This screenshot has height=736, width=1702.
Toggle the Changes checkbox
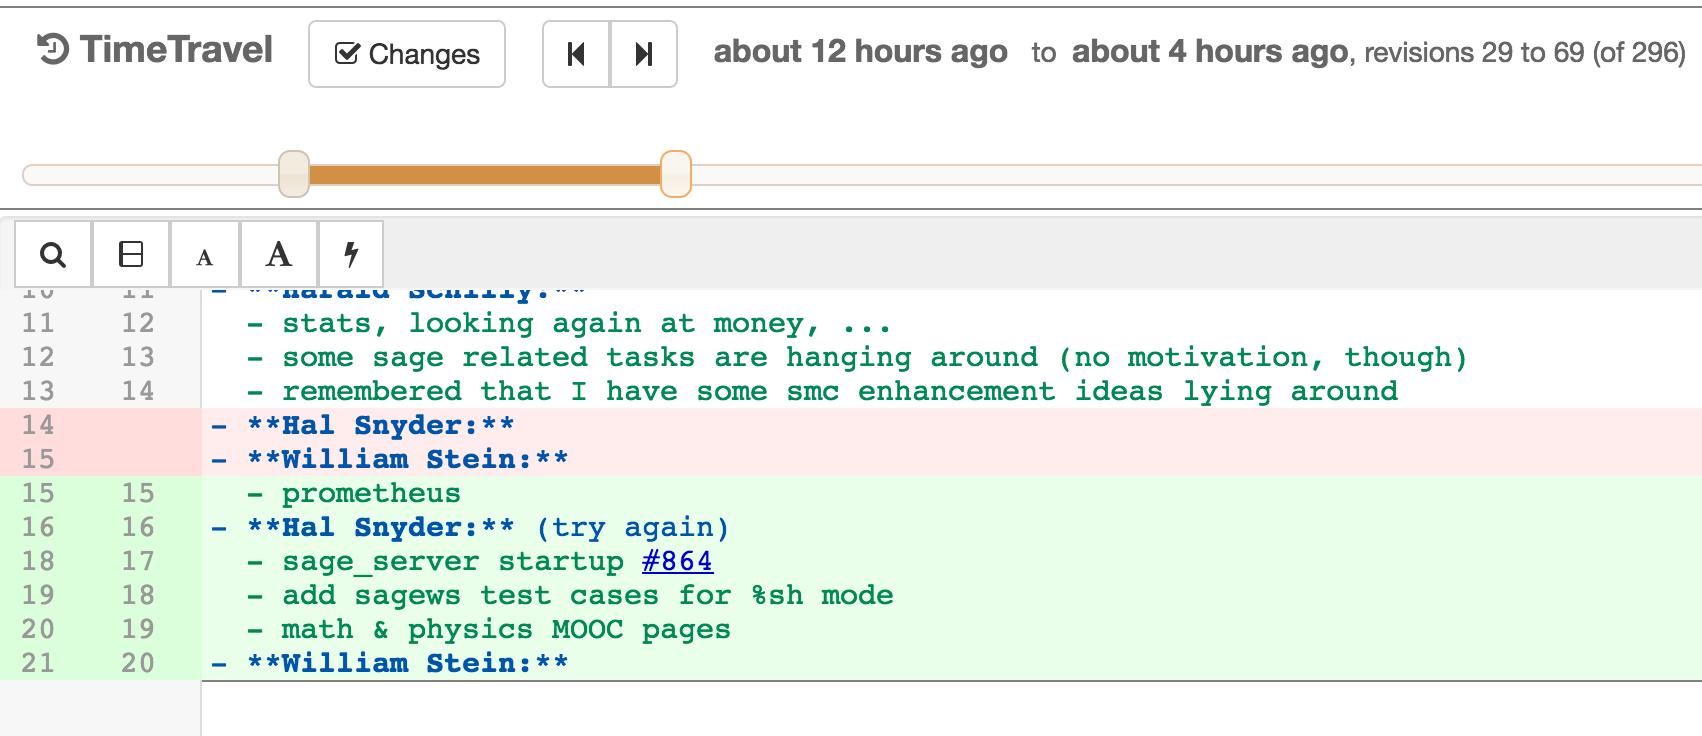347,54
